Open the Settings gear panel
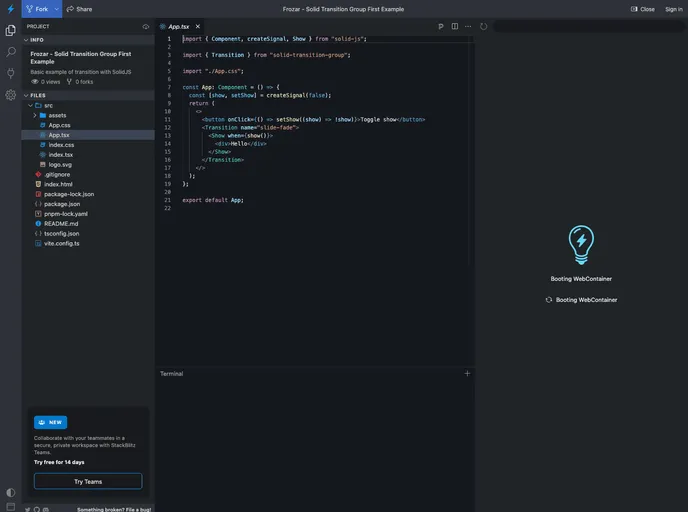688x512 pixels. 11,95
